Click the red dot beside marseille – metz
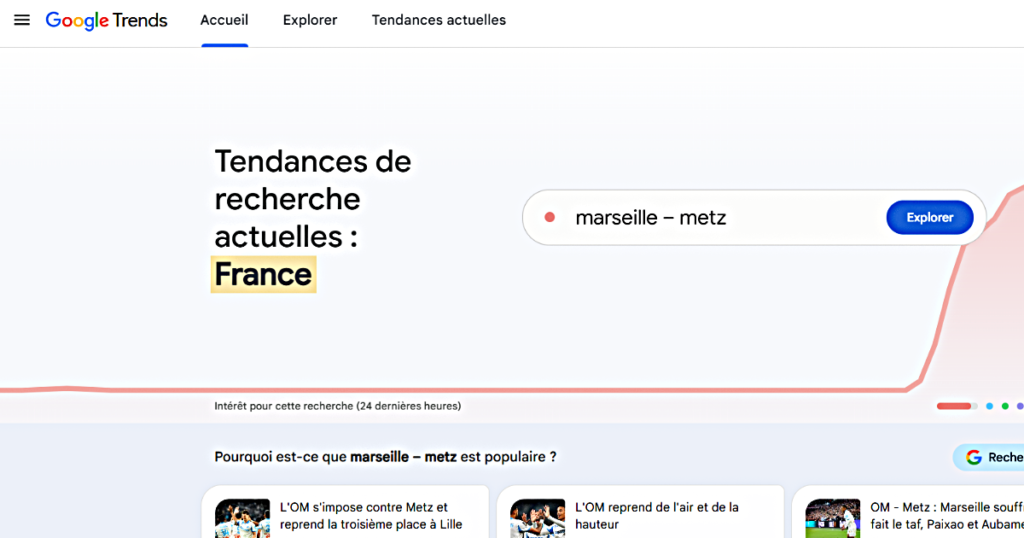The height and width of the screenshot is (538, 1024). point(550,217)
